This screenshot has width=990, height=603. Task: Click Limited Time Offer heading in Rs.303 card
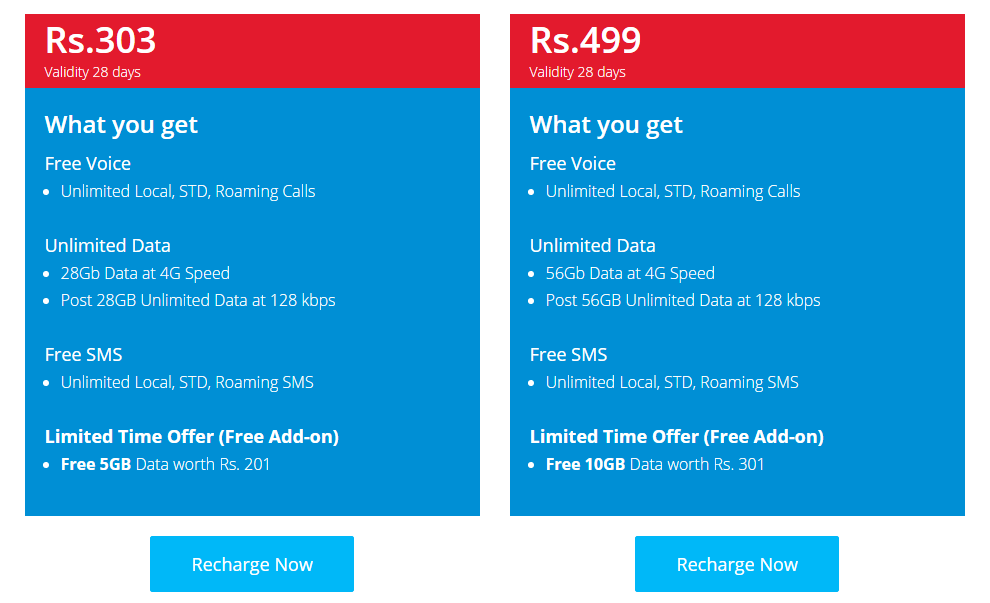[x=192, y=437]
